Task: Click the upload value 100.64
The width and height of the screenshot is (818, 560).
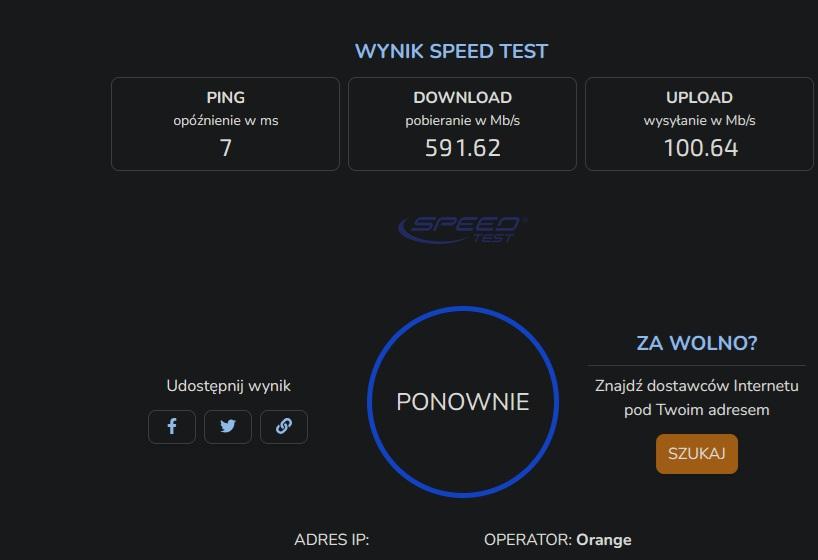Action: point(700,148)
